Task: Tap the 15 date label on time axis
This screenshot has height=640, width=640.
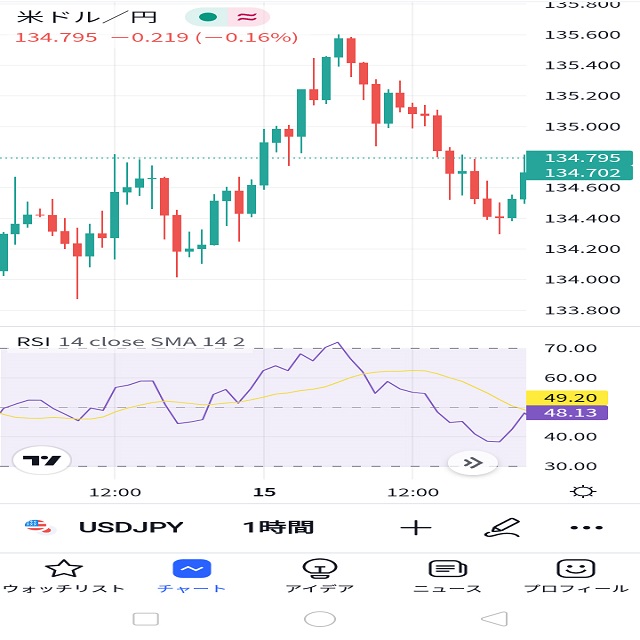Action: [264, 492]
